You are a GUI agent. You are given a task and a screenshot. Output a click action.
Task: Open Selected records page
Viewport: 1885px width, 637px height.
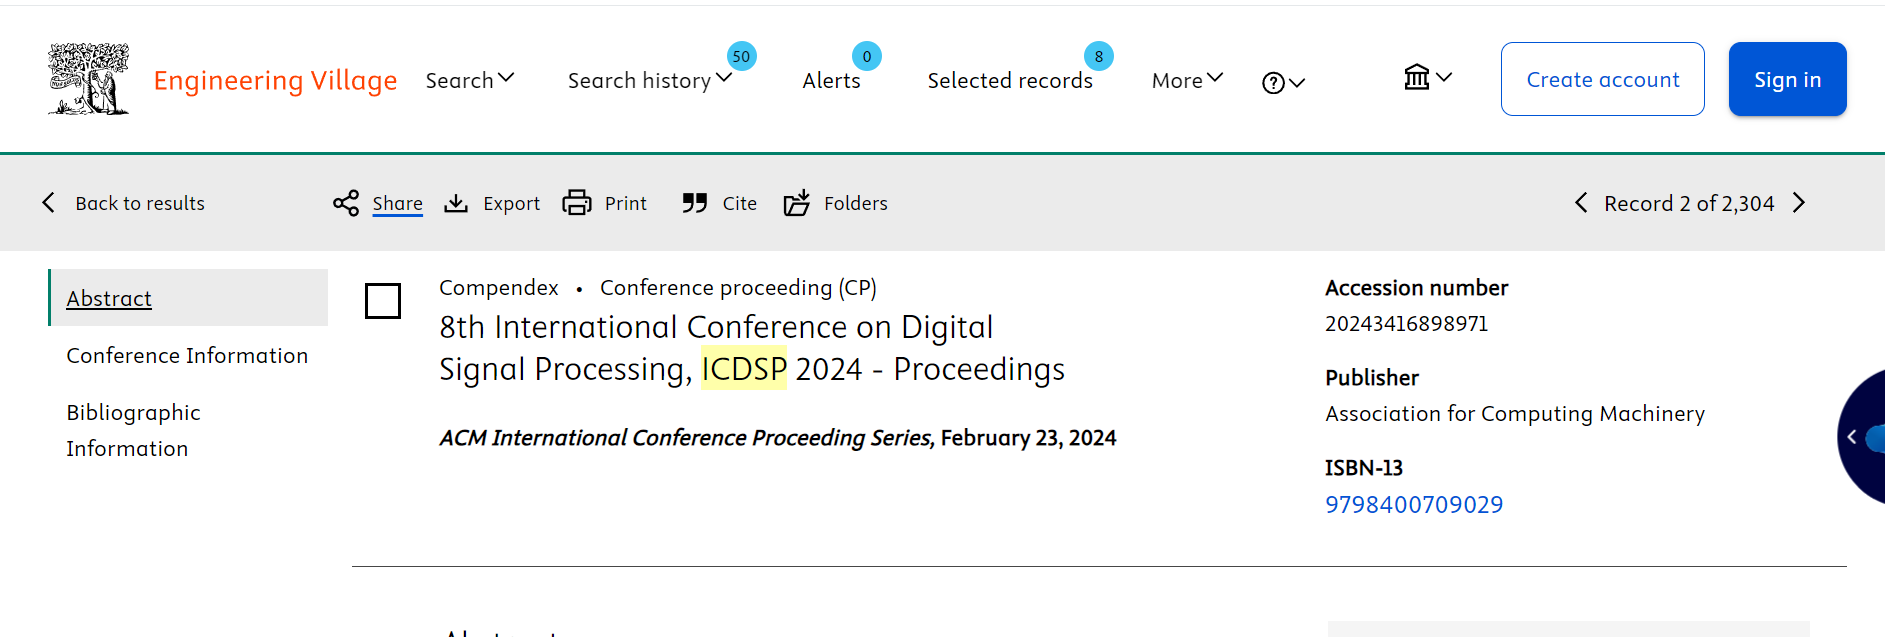(x=1010, y=80)
